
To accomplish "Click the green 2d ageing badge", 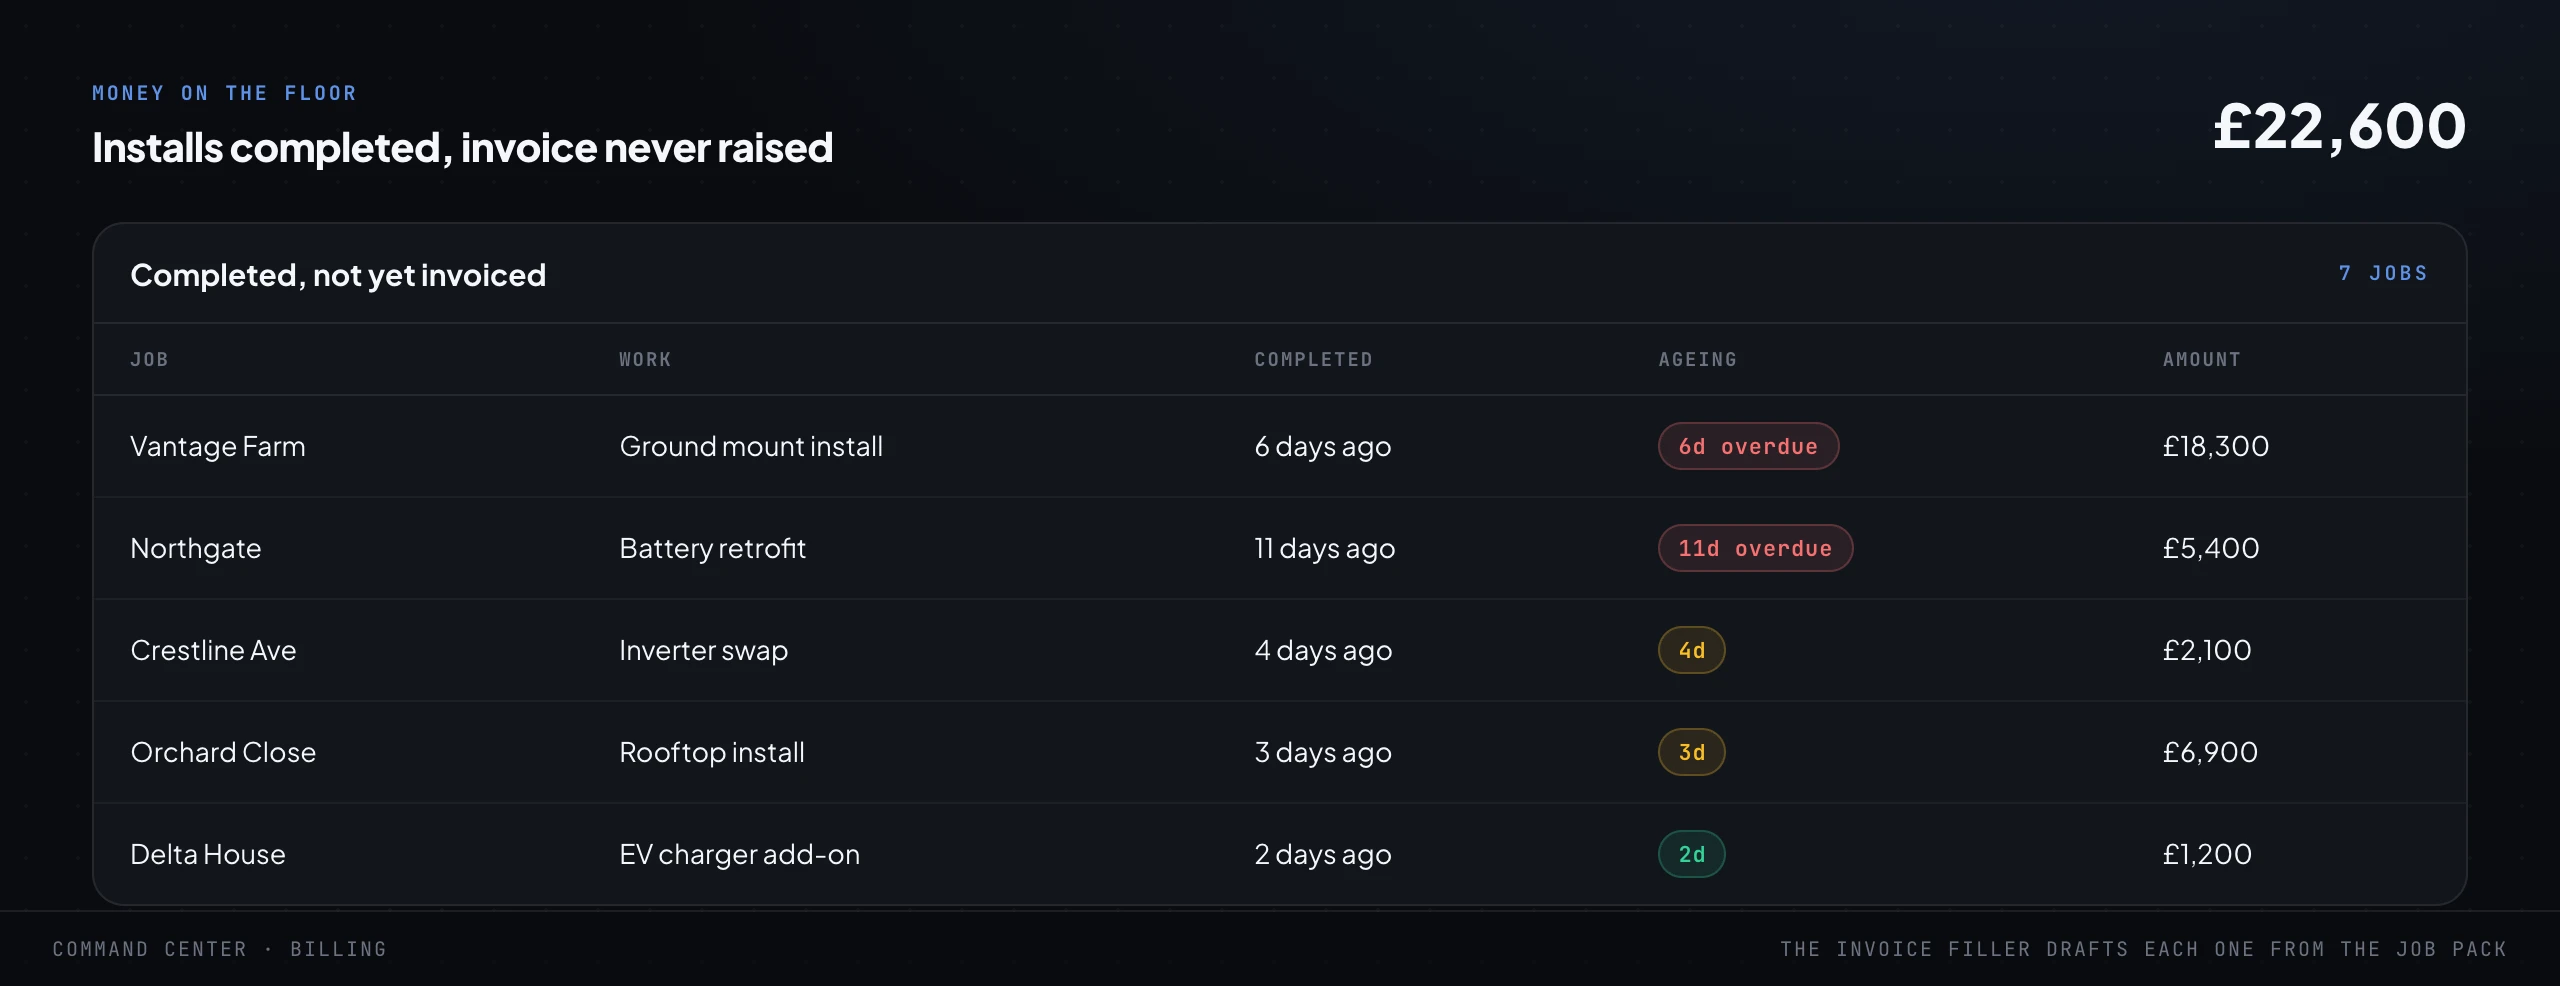I will 1691,854.
